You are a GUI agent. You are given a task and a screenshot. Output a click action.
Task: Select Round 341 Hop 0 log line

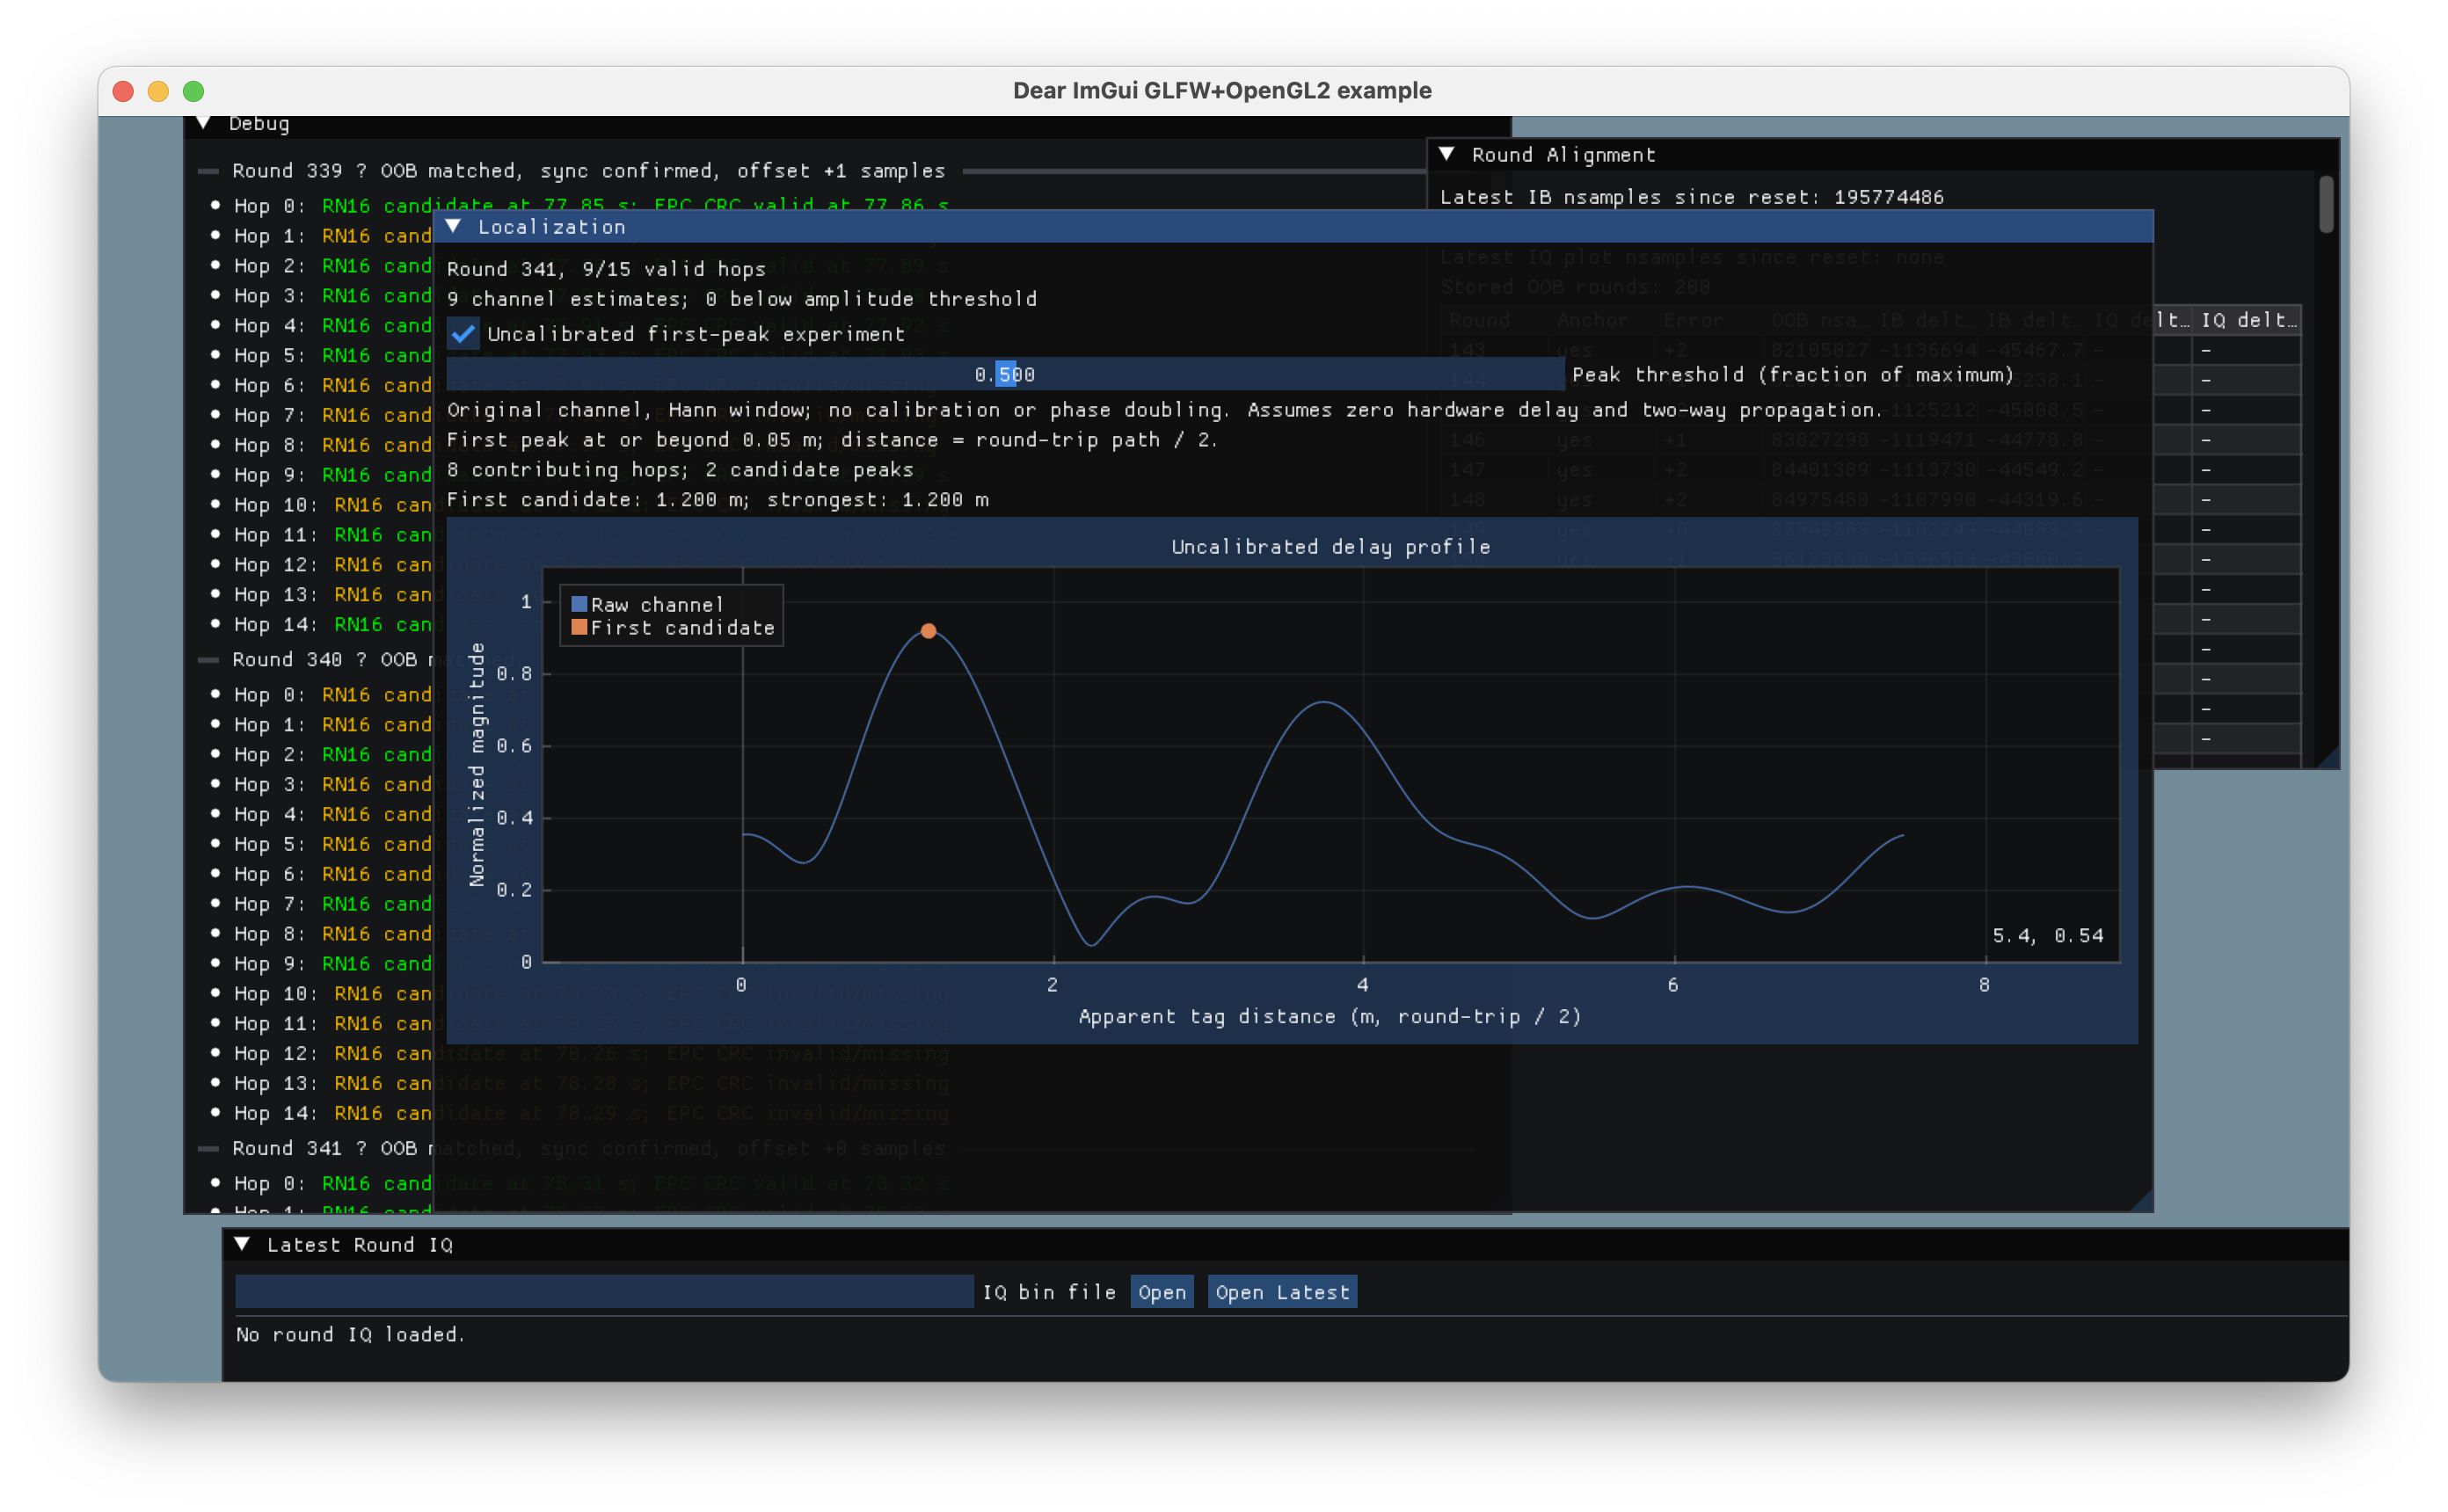tap(333, 1184)
